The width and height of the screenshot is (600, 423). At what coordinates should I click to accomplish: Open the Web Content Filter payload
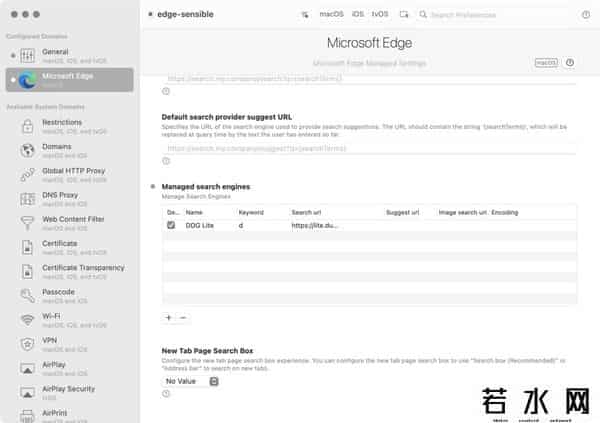tap(70, 223)
